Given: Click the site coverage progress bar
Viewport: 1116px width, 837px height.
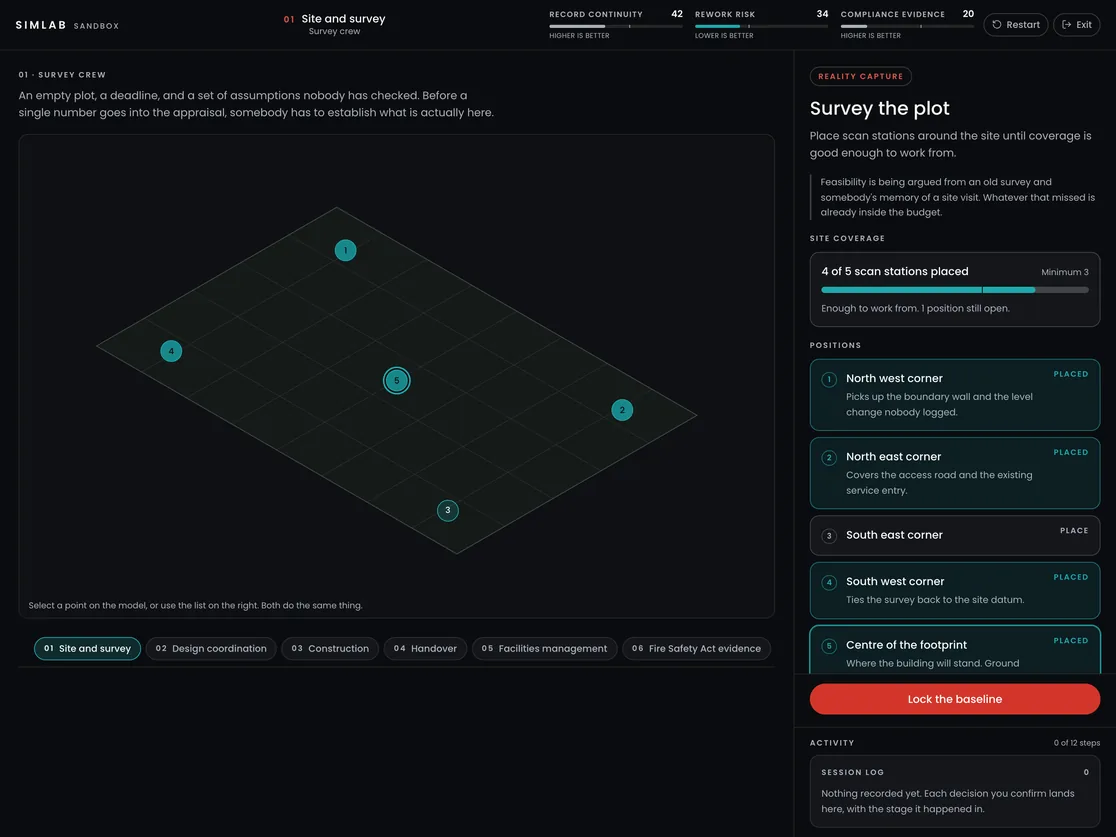Looking at the screenshot, I should [954, 290].
